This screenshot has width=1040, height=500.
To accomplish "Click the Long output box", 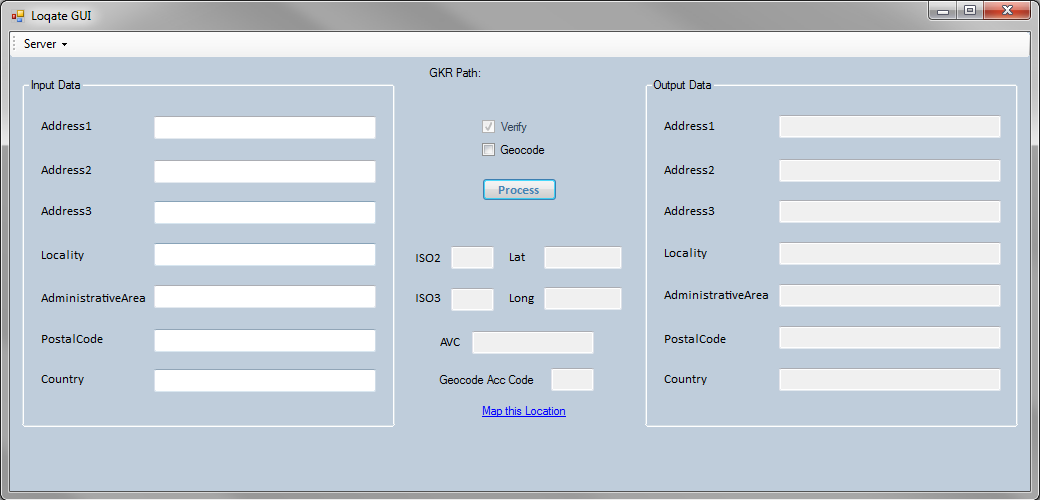I will 583,298.
